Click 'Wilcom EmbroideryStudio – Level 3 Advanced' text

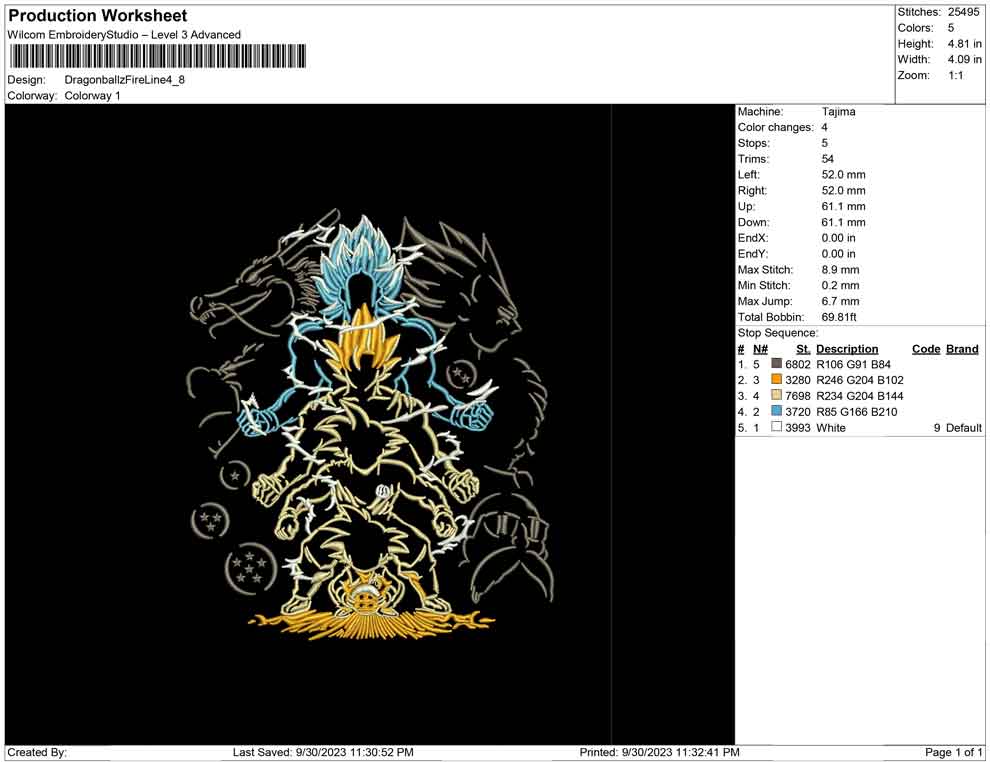124,35
